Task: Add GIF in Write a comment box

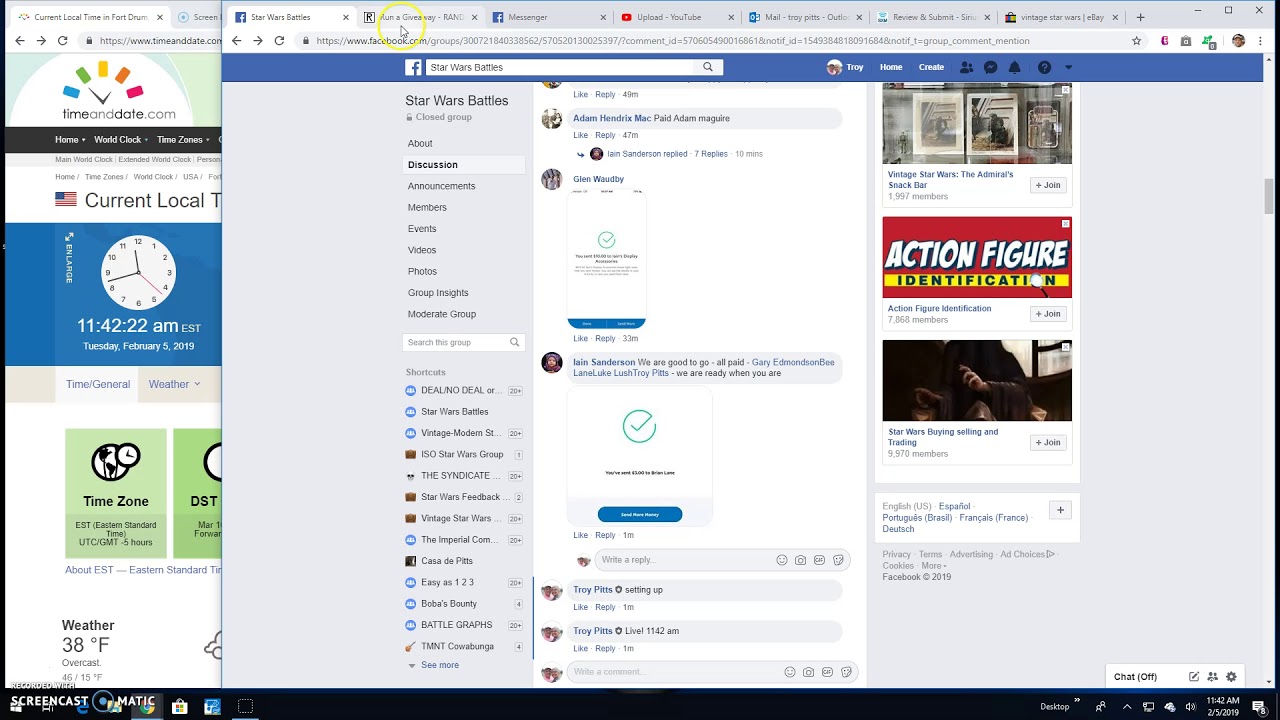Action: [x=827, y=672]
